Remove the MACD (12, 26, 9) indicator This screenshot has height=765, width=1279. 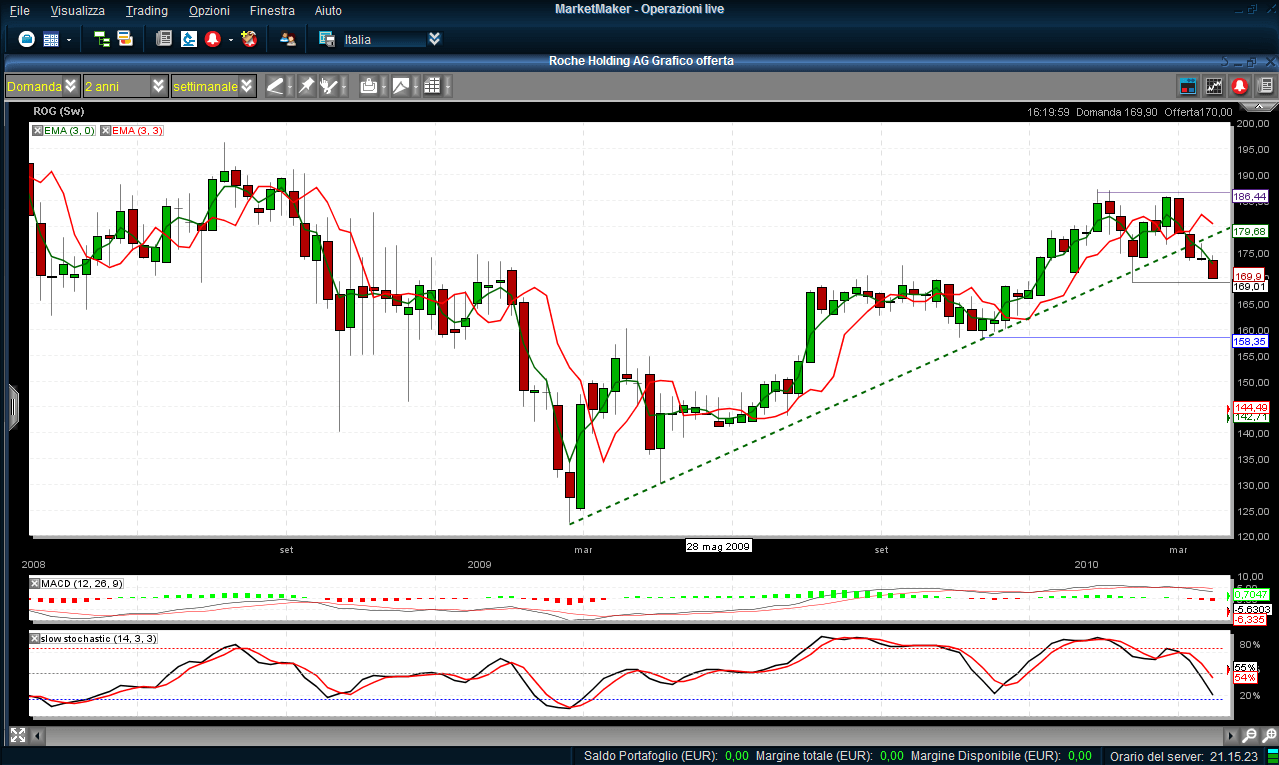point(36,583)
